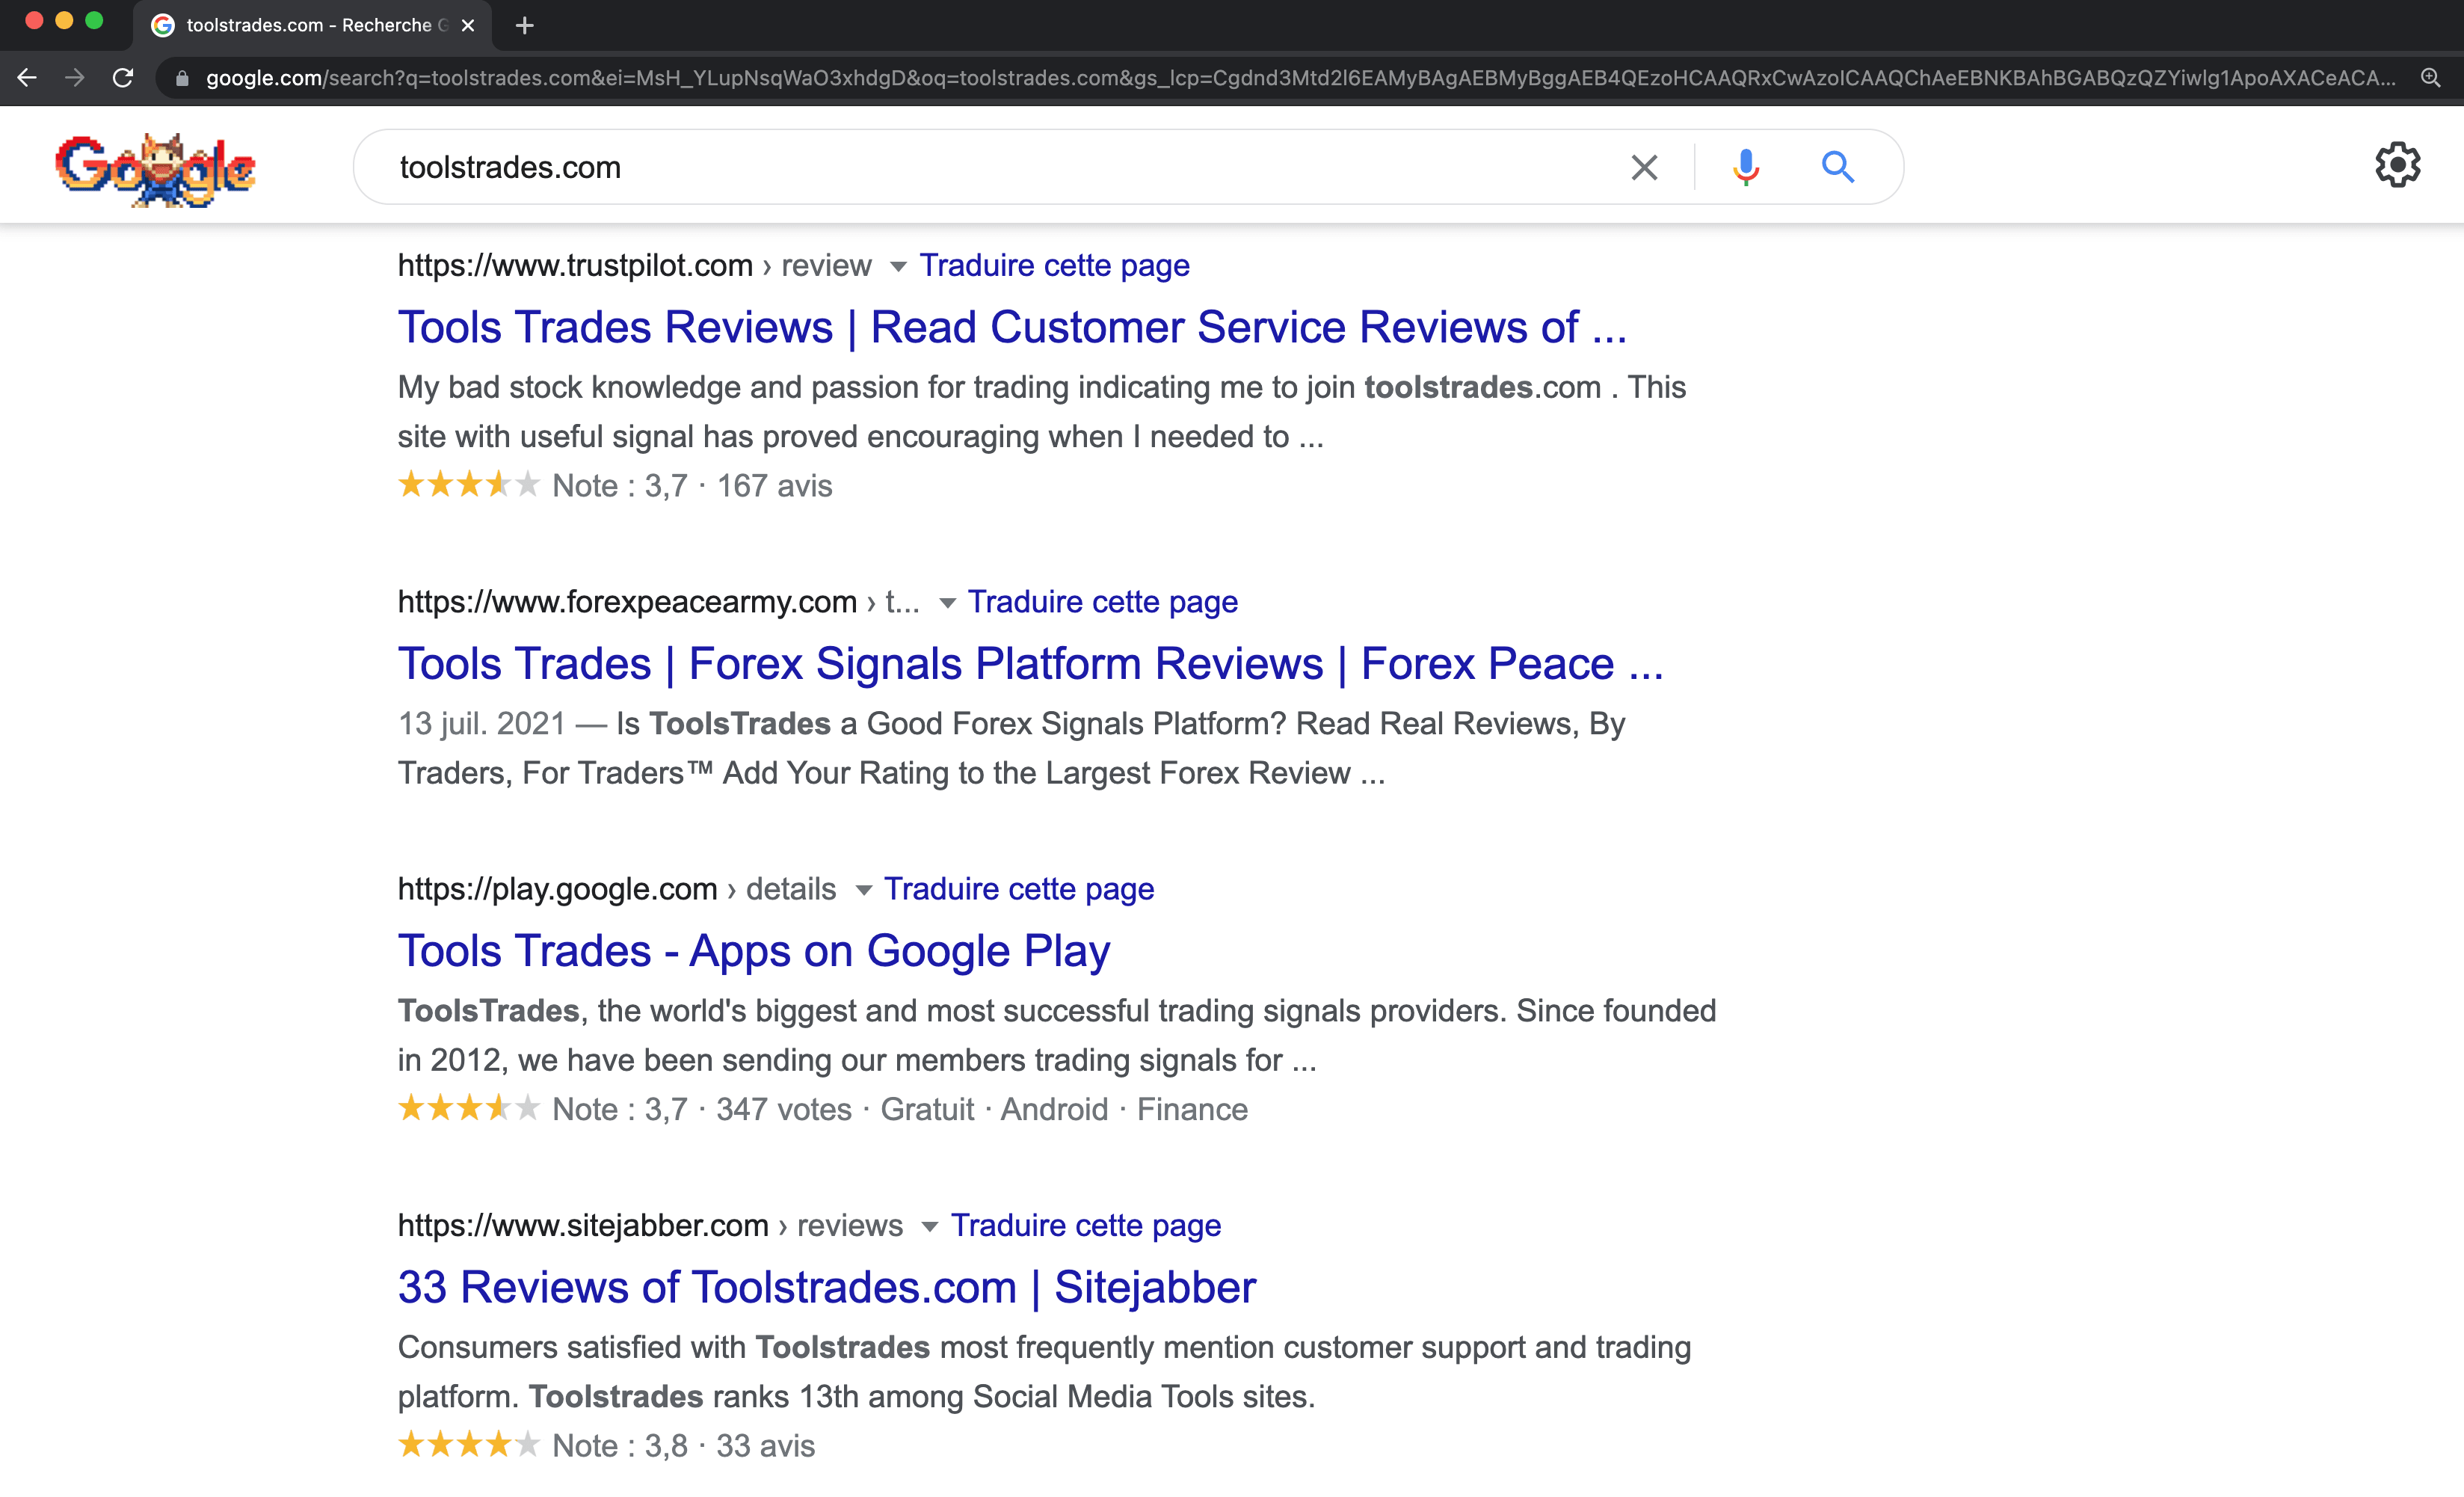The height and width of the screenshot is (1497, 2464).
Task: Click star rating under the Google Play result
Action: click(x=469, y=1109)
